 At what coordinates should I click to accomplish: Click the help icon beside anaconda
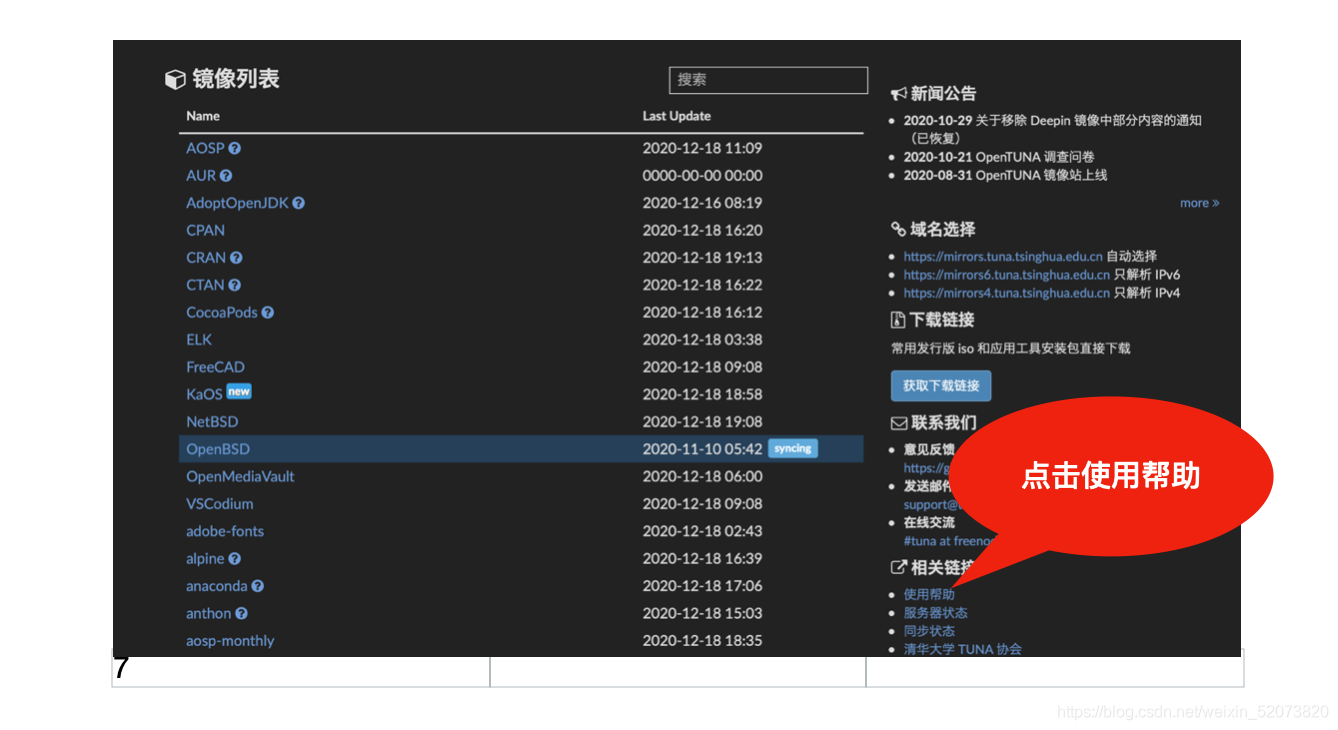258,586
